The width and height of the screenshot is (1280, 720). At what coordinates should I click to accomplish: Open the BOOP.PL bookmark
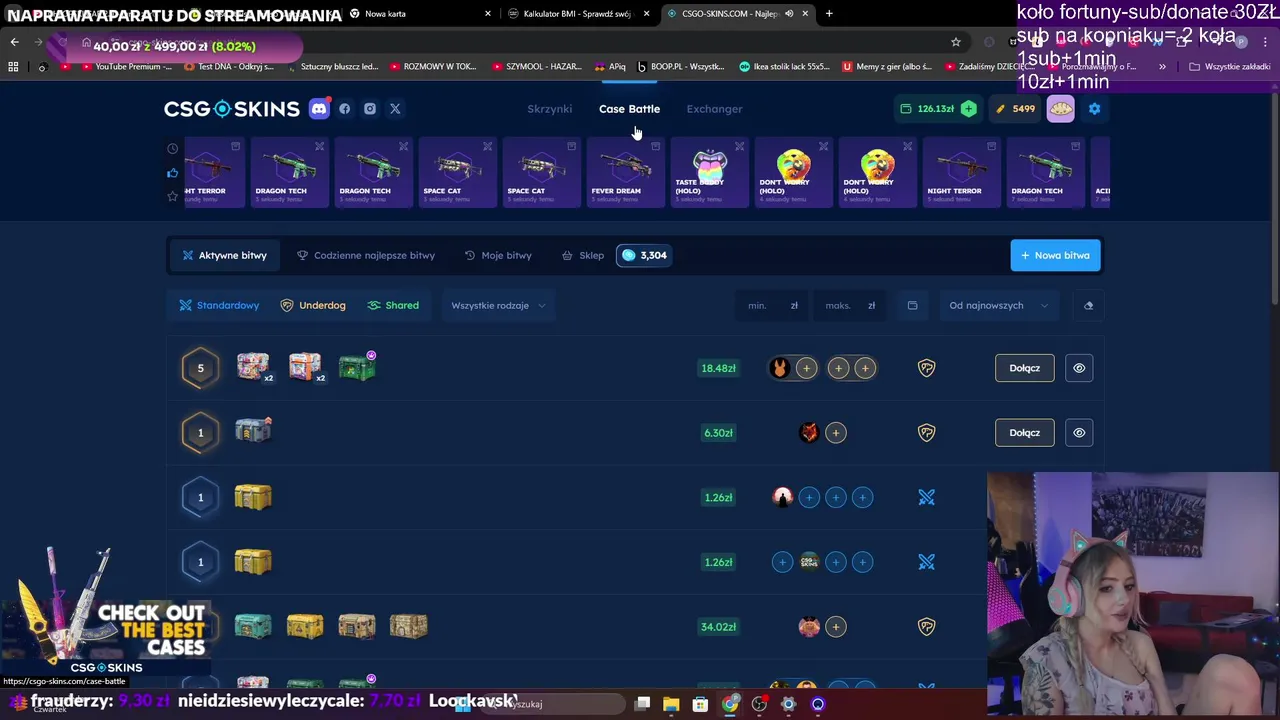680,67
